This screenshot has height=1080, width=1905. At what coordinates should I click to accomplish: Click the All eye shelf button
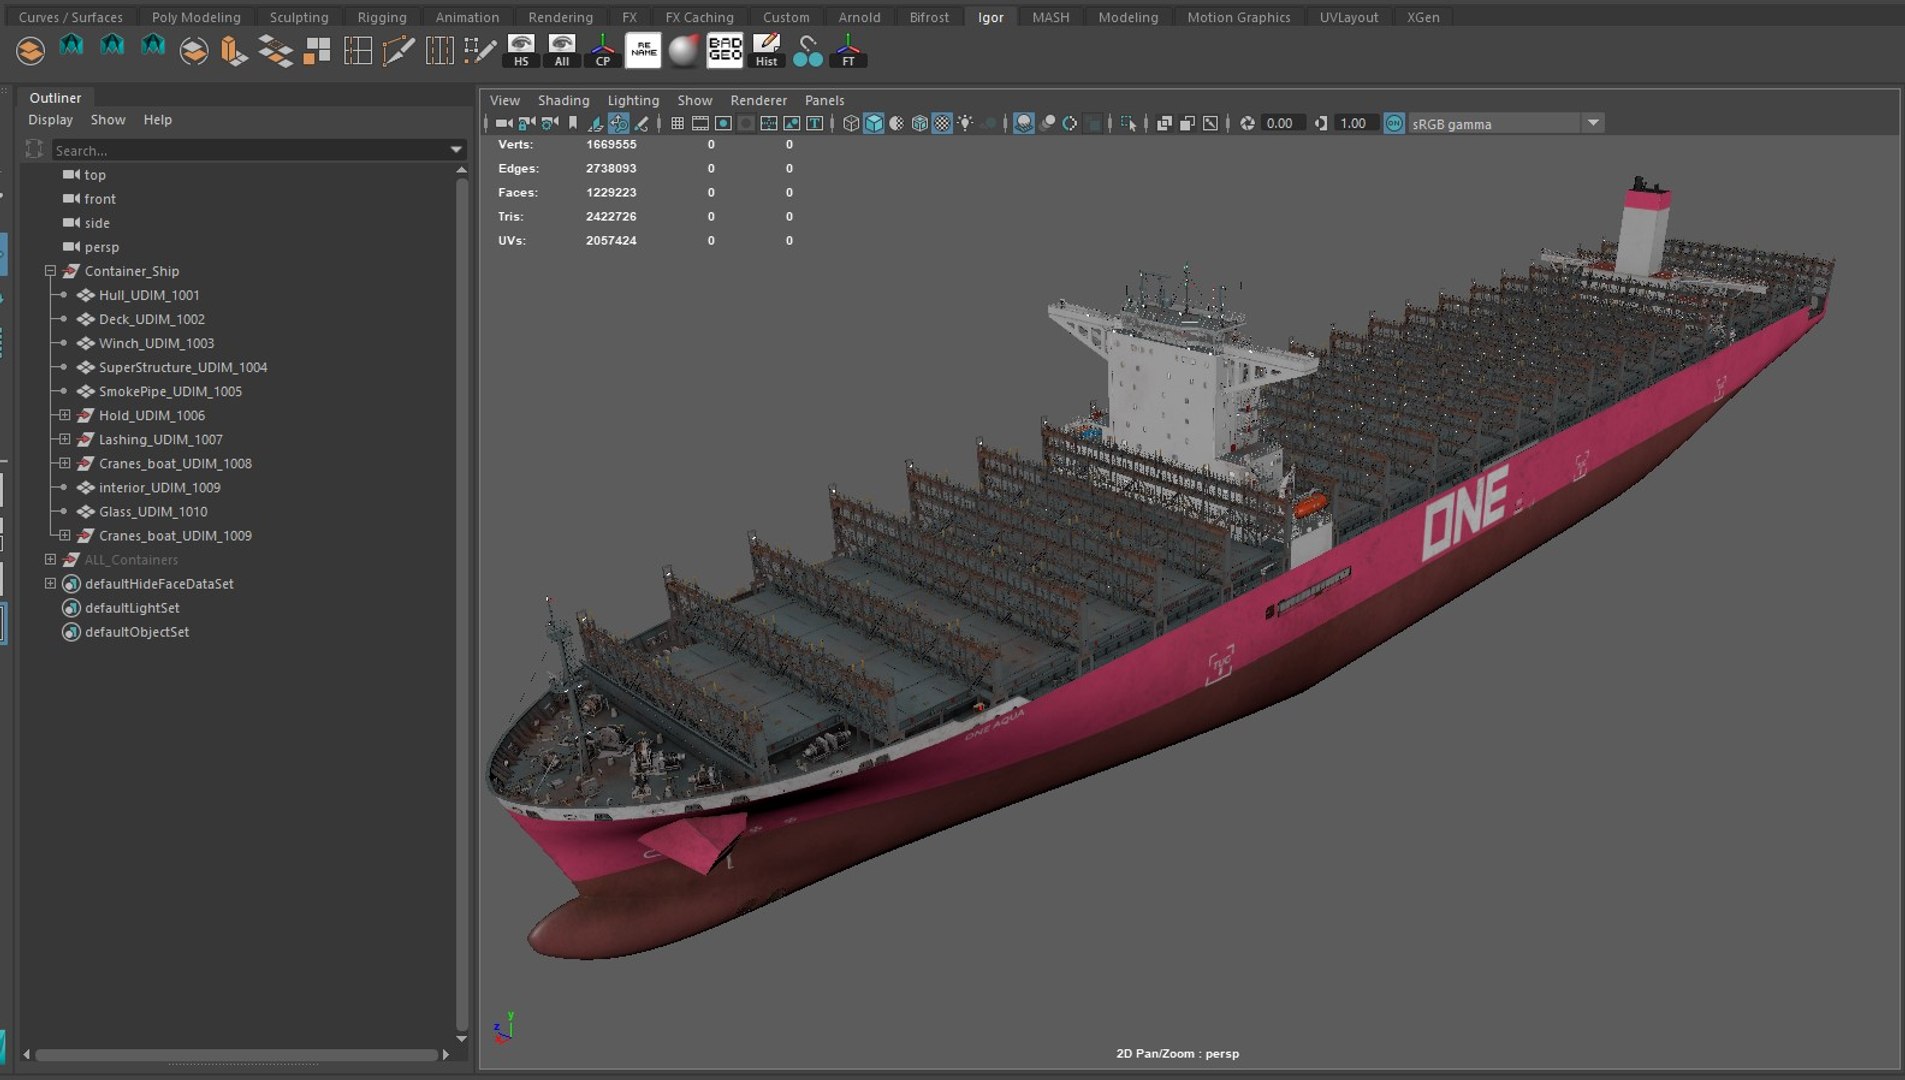click(562, 50)
